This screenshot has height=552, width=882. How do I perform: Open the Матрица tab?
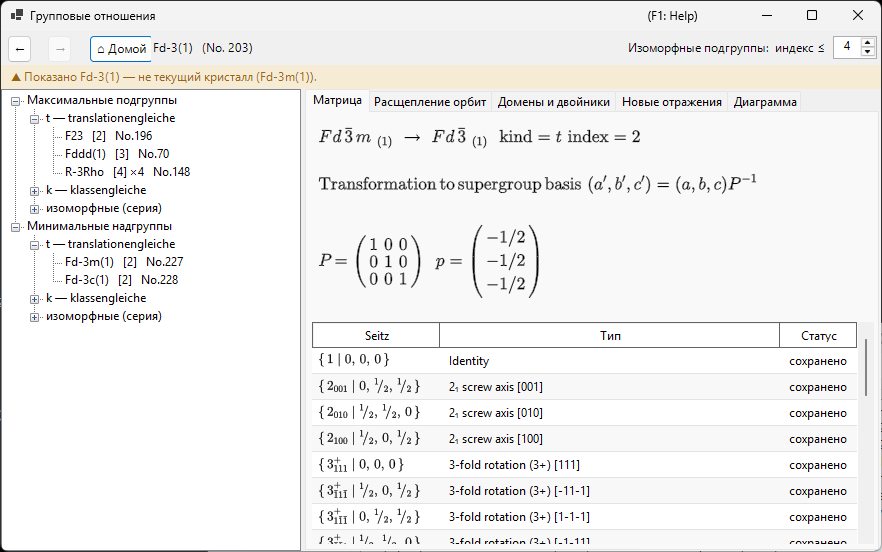[x=338, y=100]
